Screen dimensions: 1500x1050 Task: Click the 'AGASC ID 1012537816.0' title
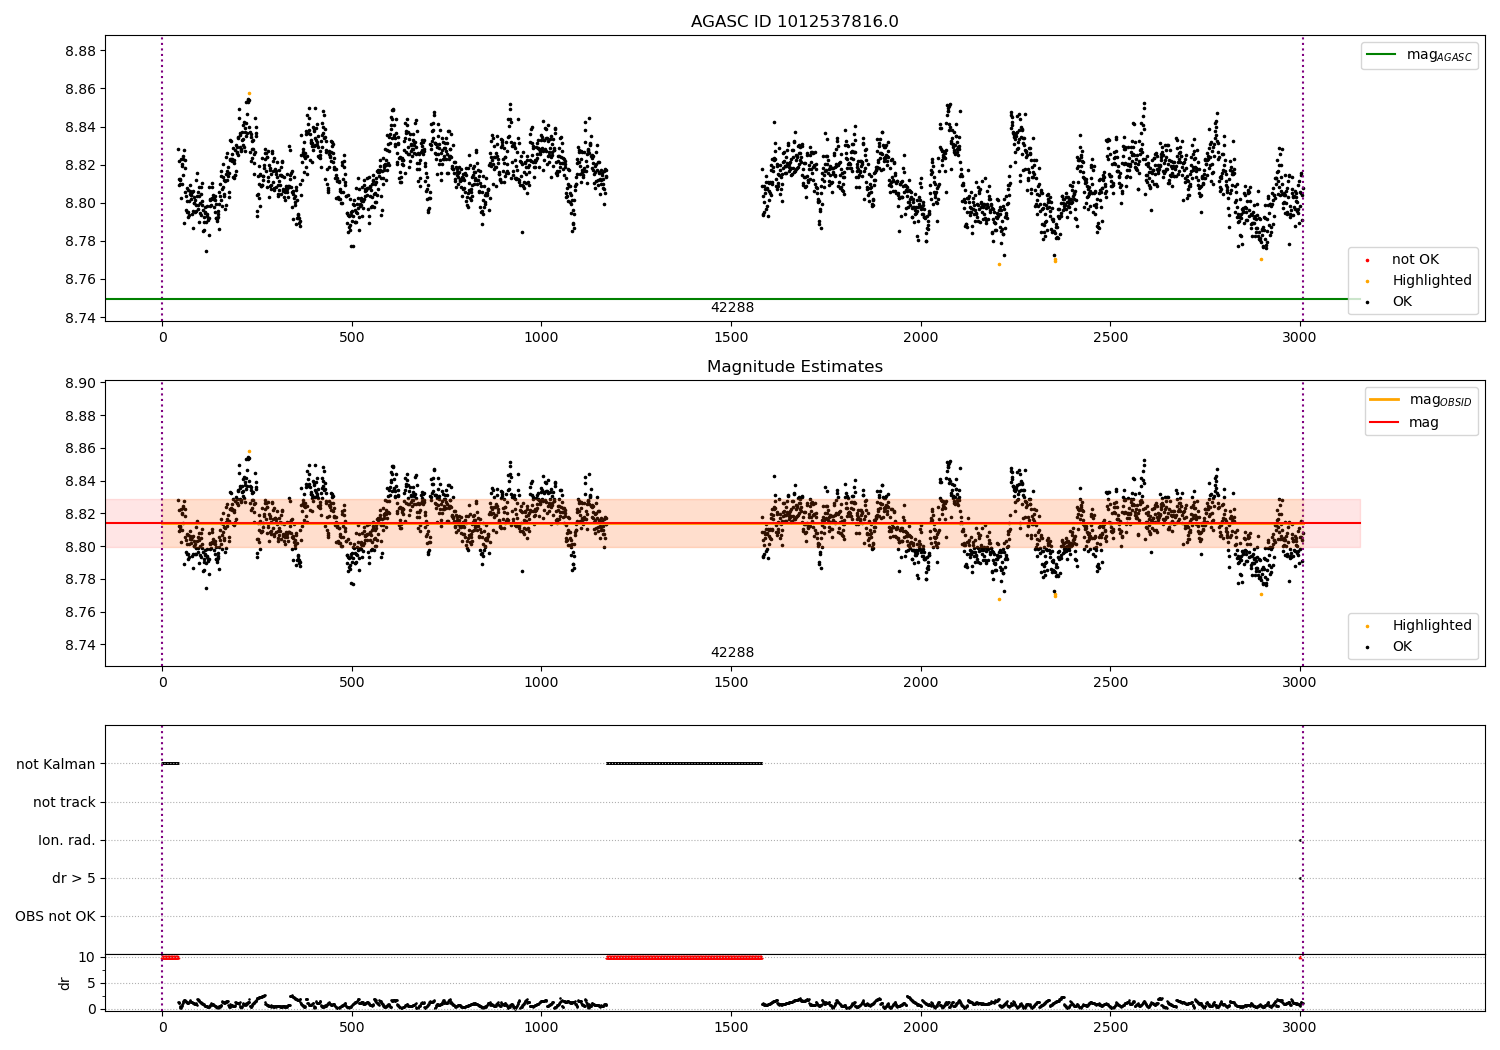click(x=794, y=22)
